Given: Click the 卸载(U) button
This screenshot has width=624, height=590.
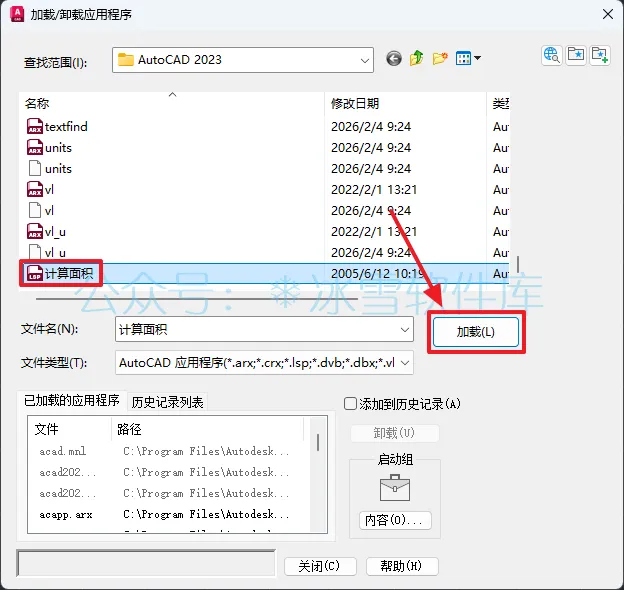Looking at the screenshot, I should click(x=394, y=433).
